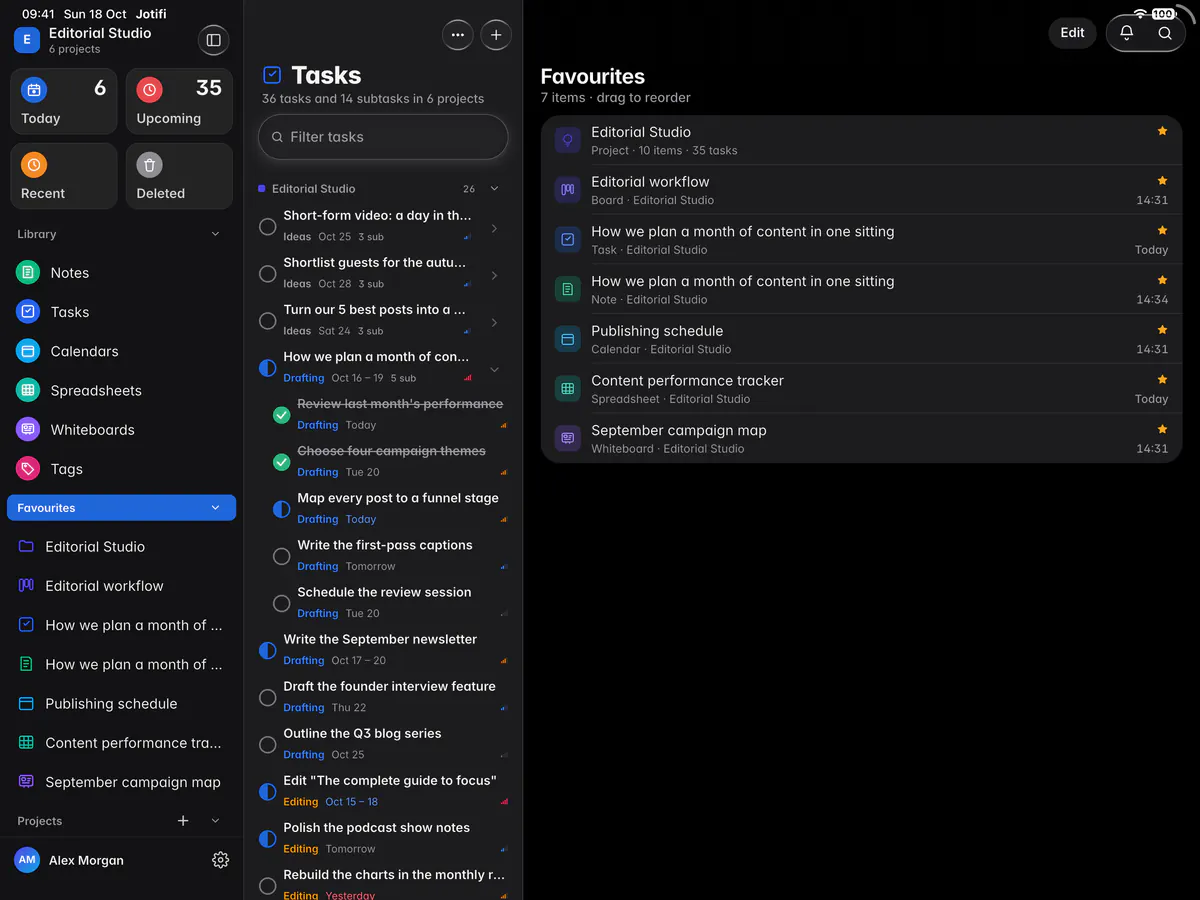Open notifications bell icon
The image size is (1200, 900).
[x=1126, y=33]
